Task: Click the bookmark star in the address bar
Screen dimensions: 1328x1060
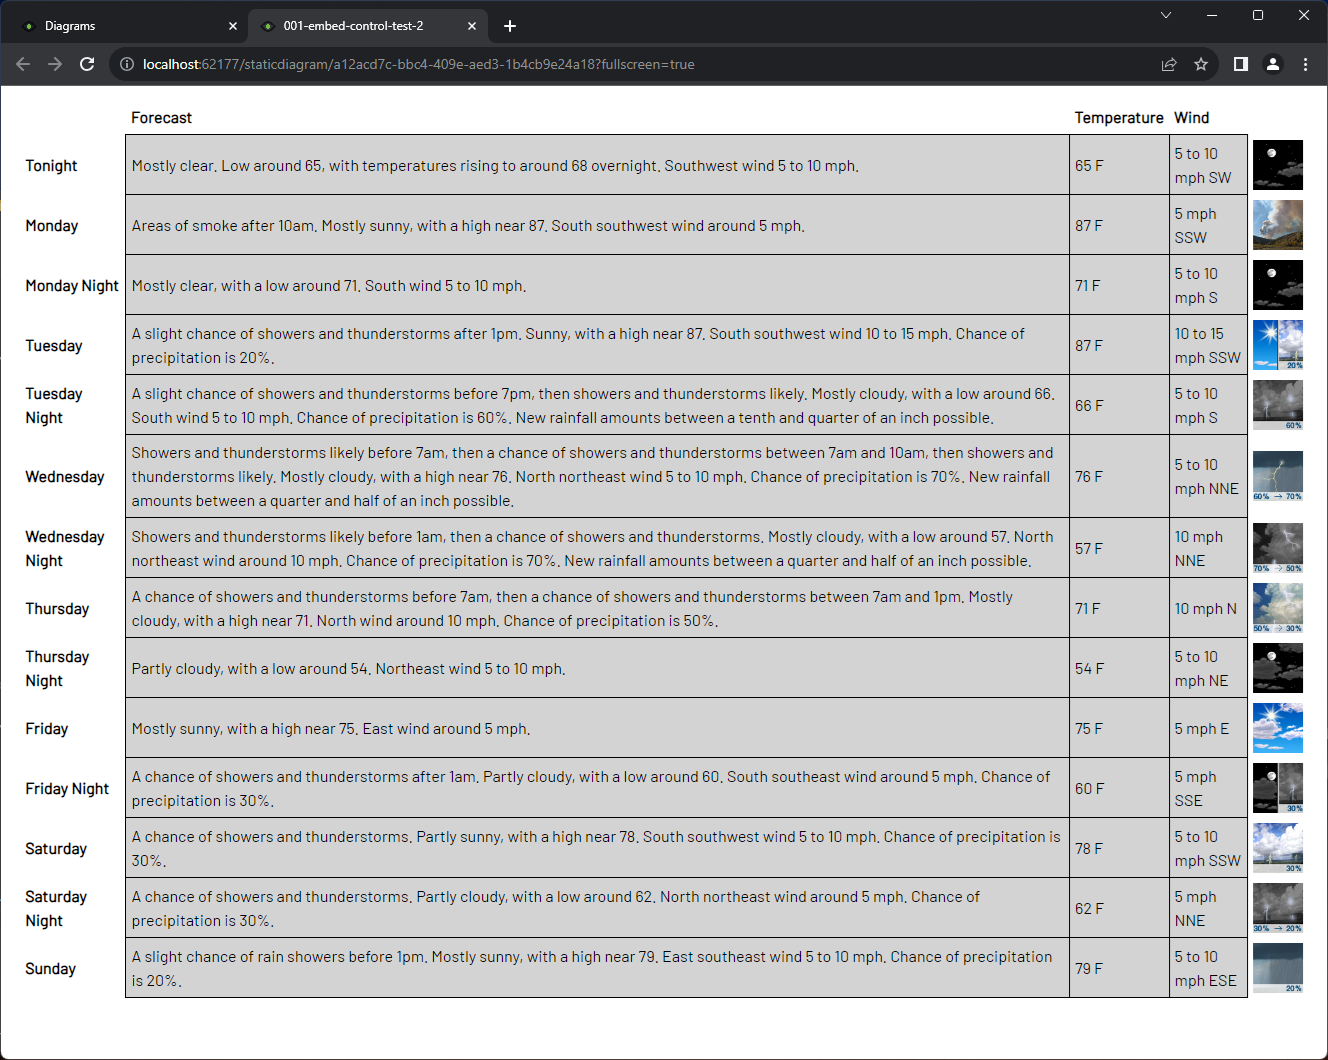Action: coord(1200,63)
